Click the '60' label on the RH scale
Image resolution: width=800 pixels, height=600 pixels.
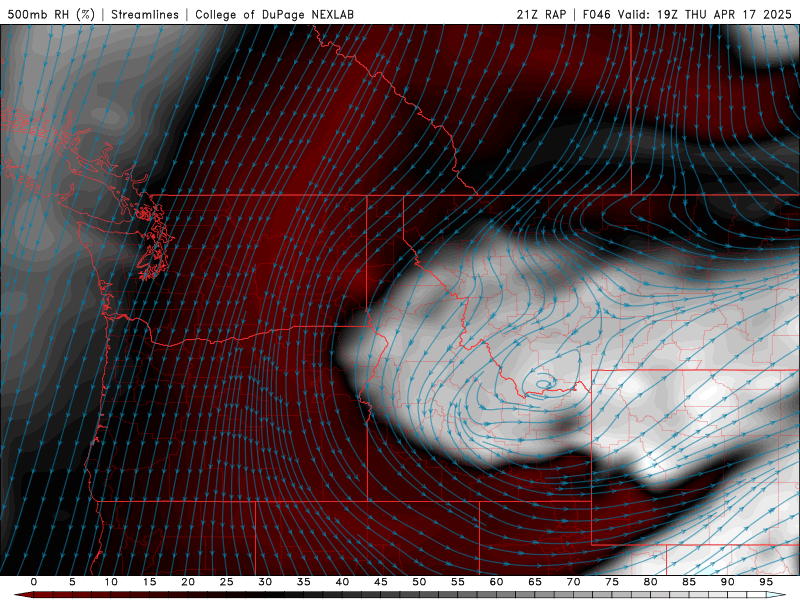click(496, 582)
